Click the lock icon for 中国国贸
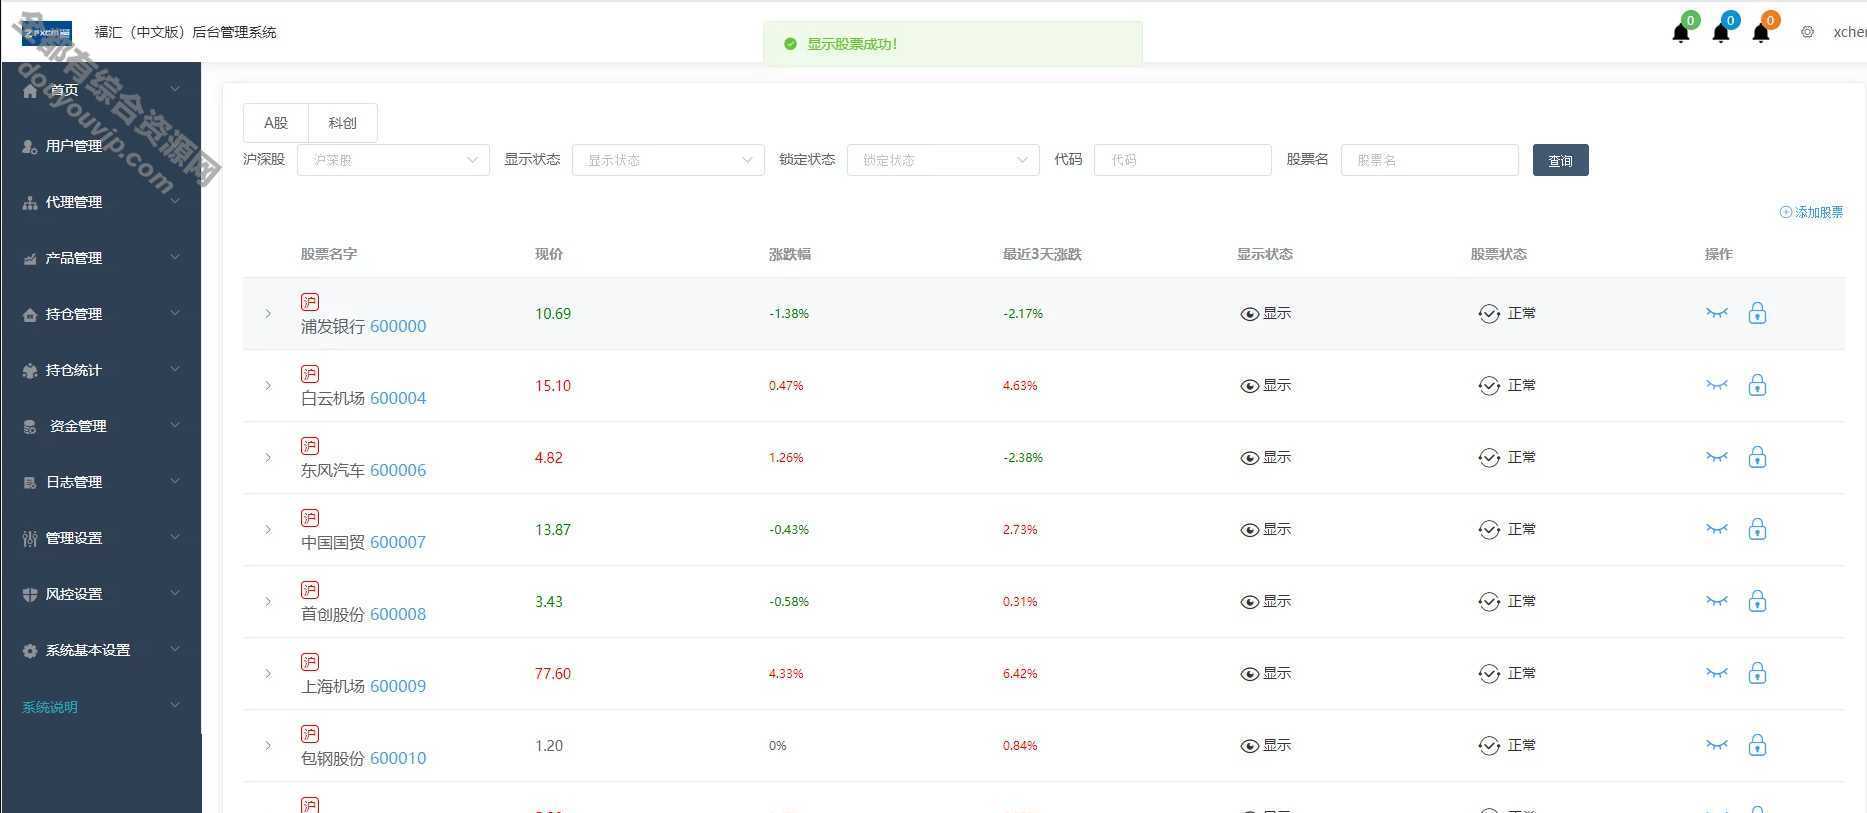Image resolution: width=1867 pixels, height=813 pixels. 1757,529
